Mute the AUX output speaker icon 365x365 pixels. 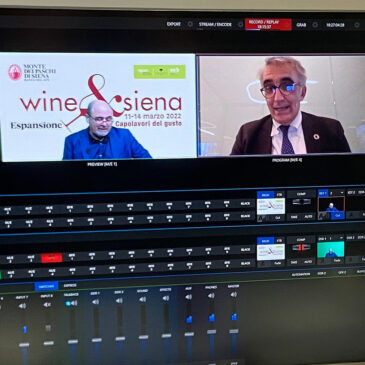coord(189,297)
